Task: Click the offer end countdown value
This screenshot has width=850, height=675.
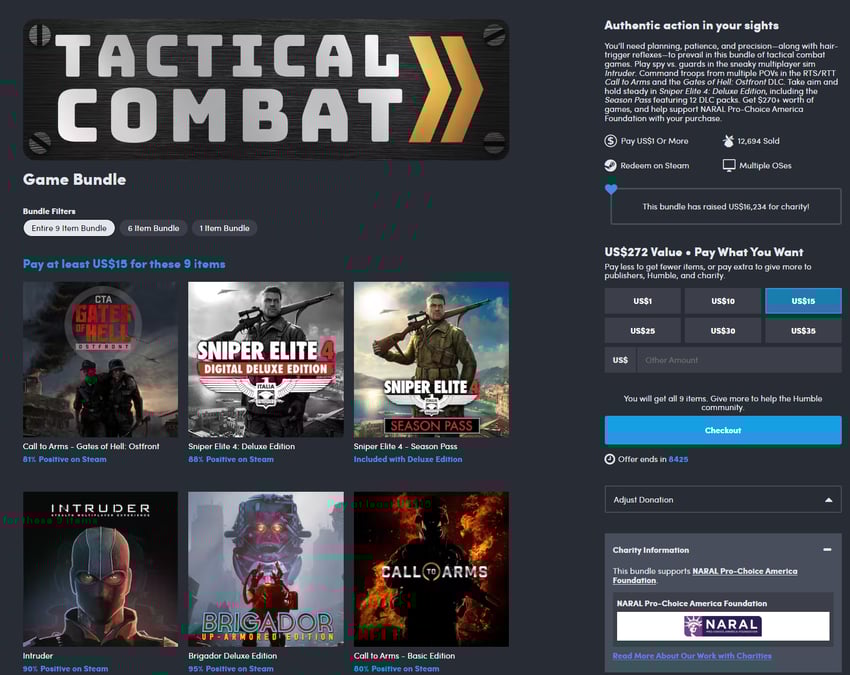Action: tap(678, 459)
